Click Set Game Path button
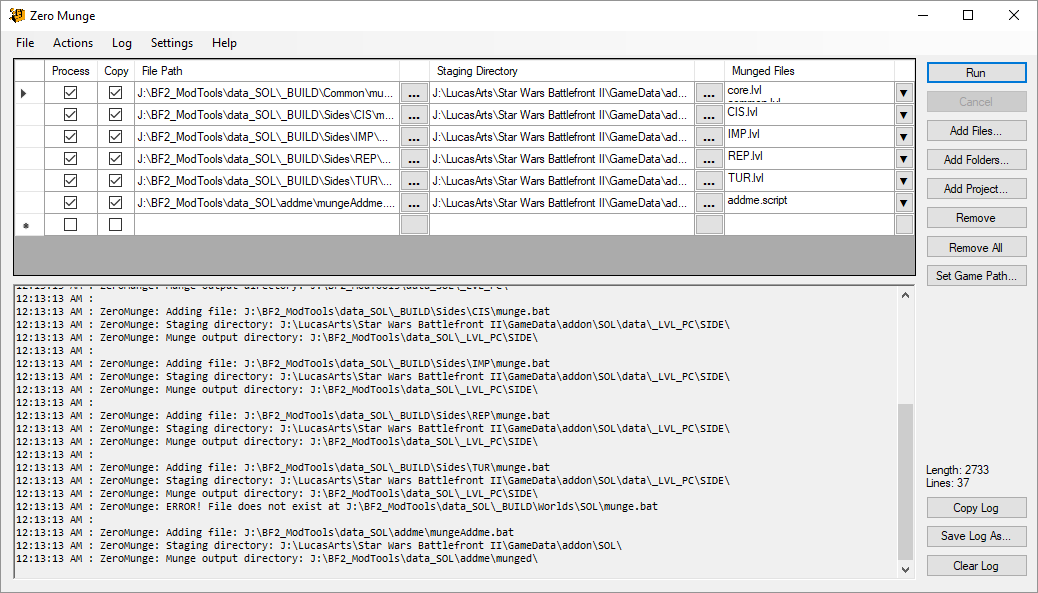The height and width of the screenshot is (593, 1038). pyautogui.click(x=976, y=276)
